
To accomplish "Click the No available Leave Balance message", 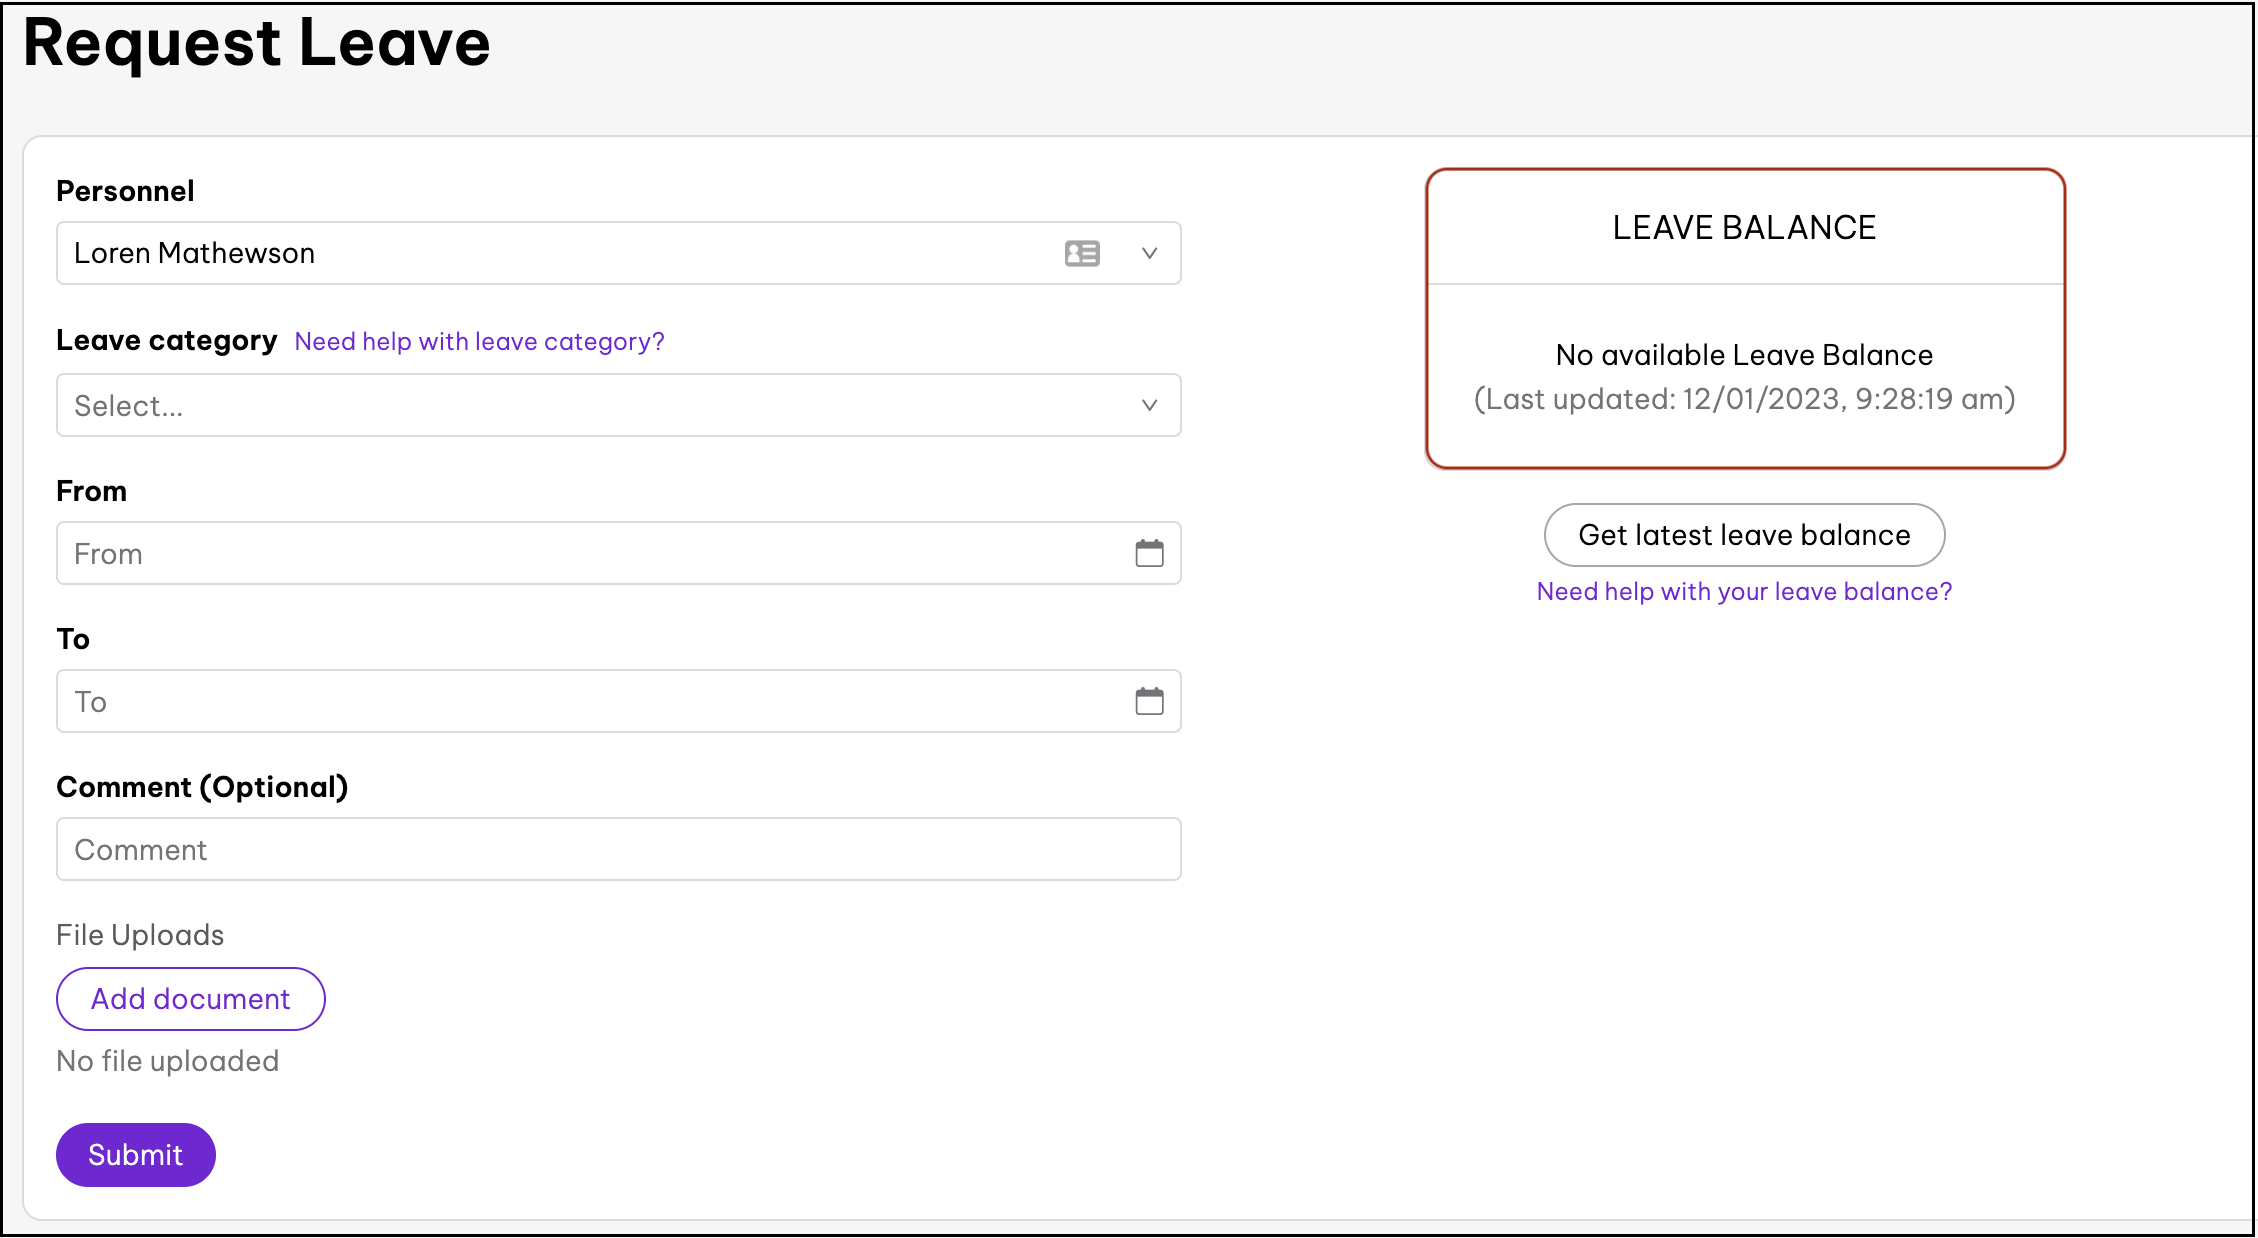I will 1744,355.
